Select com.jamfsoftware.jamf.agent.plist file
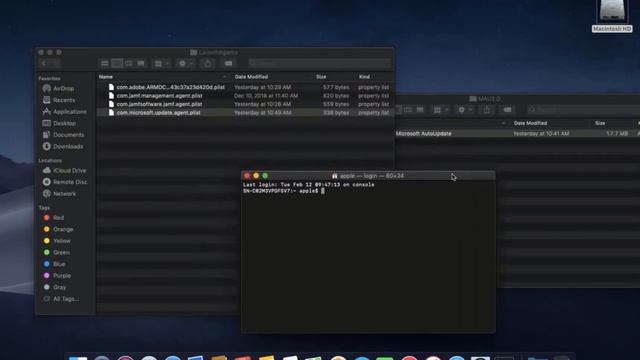The width and height of the screenshot is (640, 360). click(x=245, y=104)
